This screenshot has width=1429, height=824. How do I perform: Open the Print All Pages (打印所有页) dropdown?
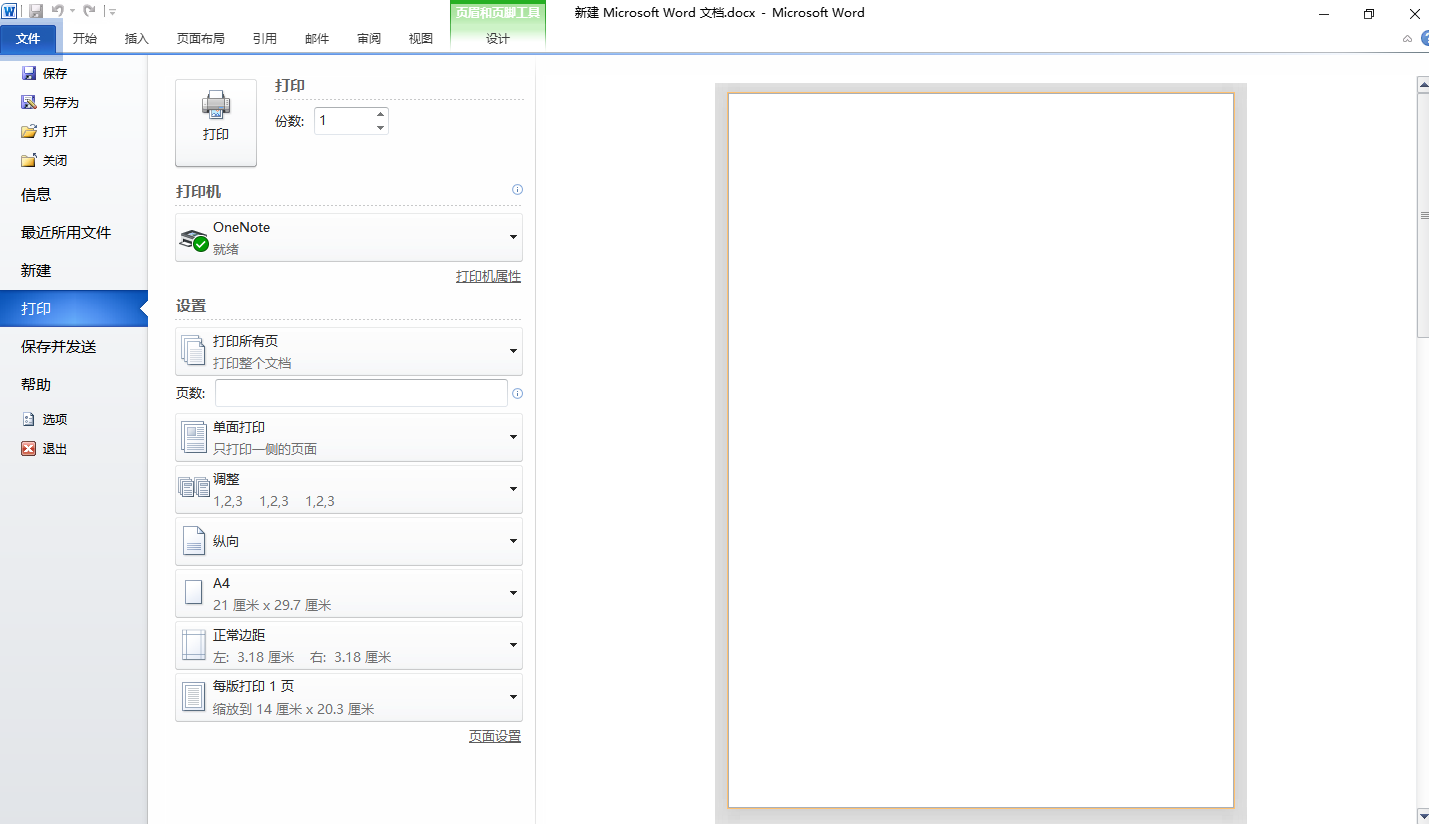pyautogui.click(x=349, y=351)
